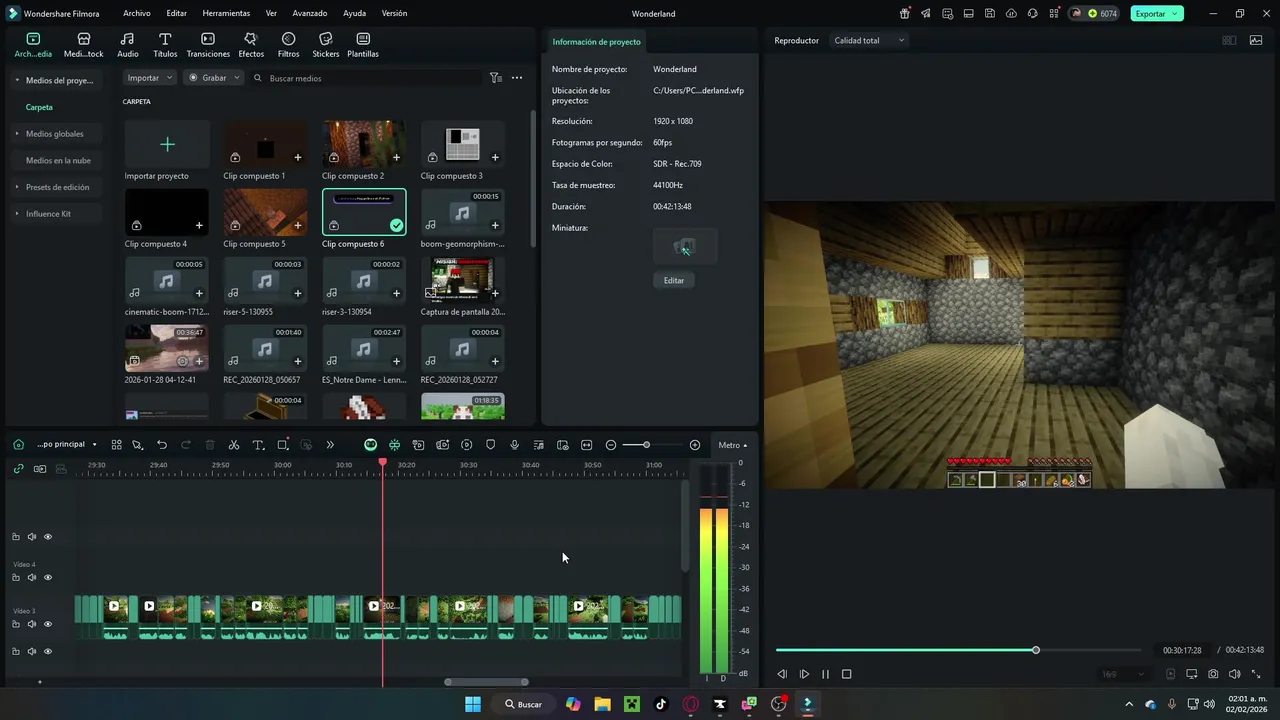Screen dimensions: 1280x720
Task: Click the cloud upload icon in title bar
Action: point(1011,14)
